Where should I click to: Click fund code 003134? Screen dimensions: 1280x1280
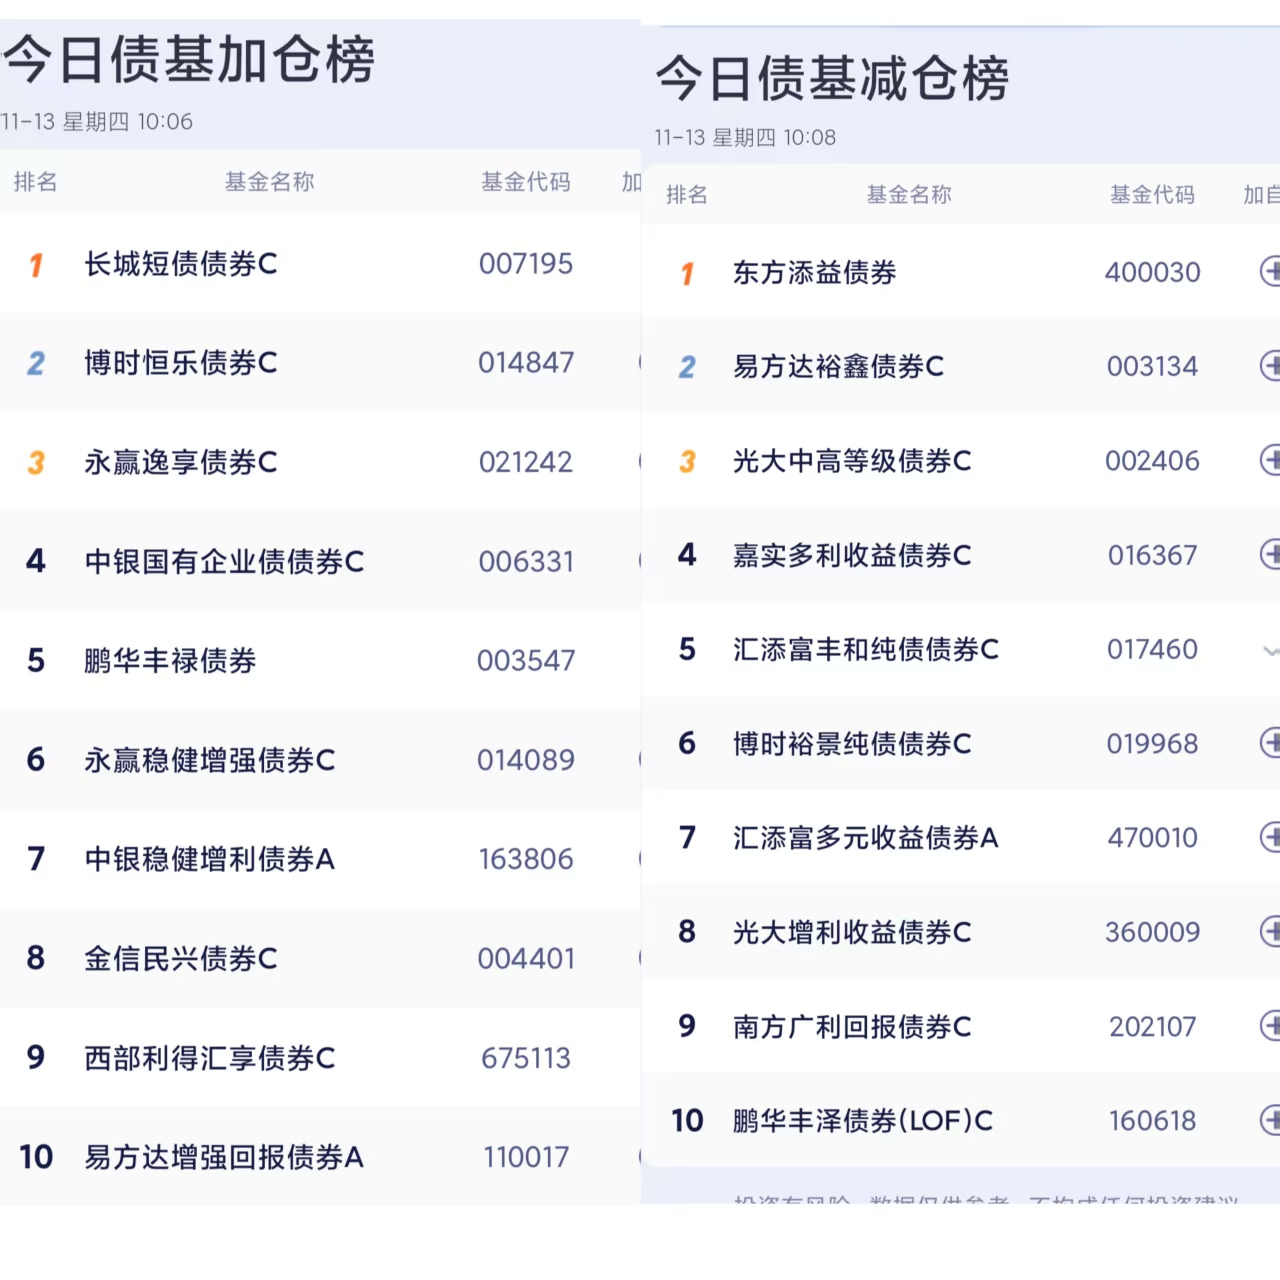(x=1152, y=366)
